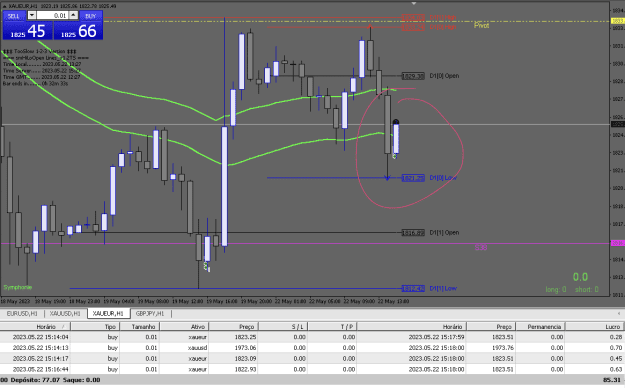
Task: Click the 1829.38 price tag on chart
Action: pyautogui.click(x=413, y=76)
